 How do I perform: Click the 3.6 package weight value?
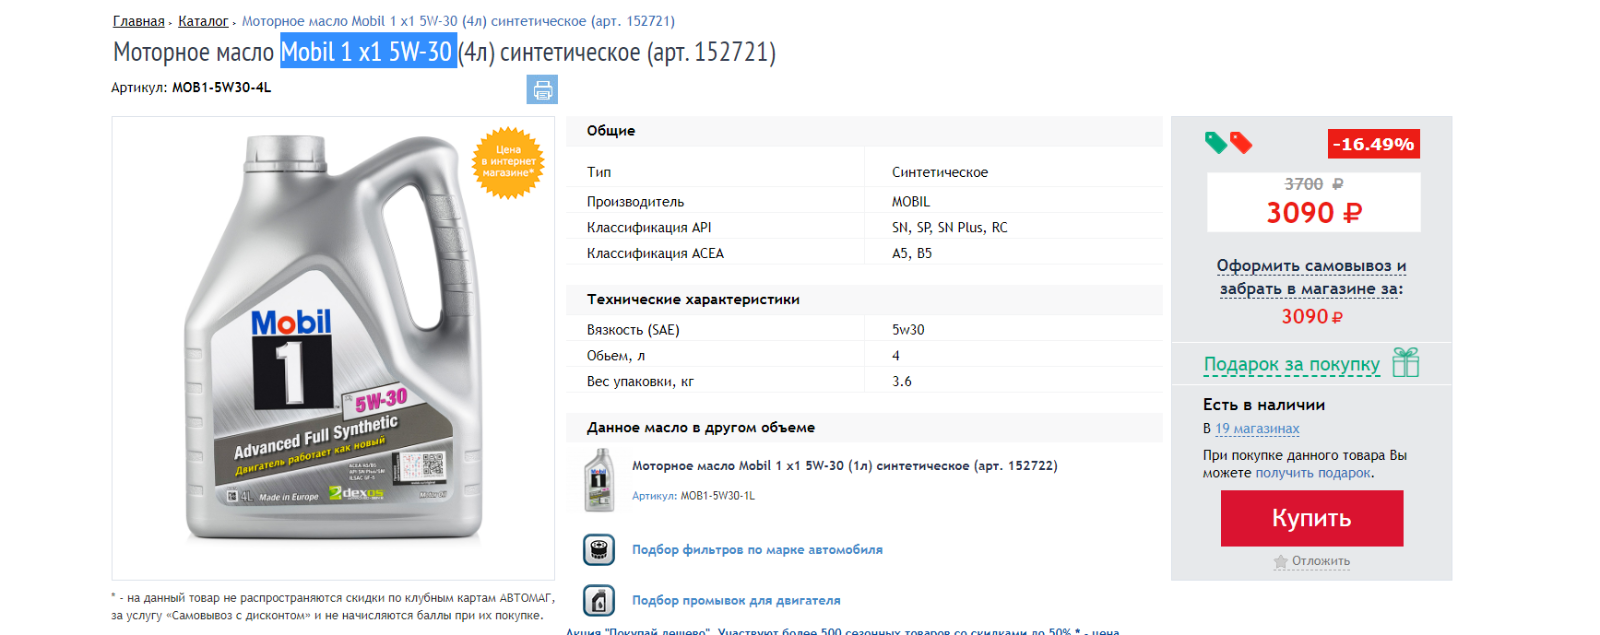[902, 381]
